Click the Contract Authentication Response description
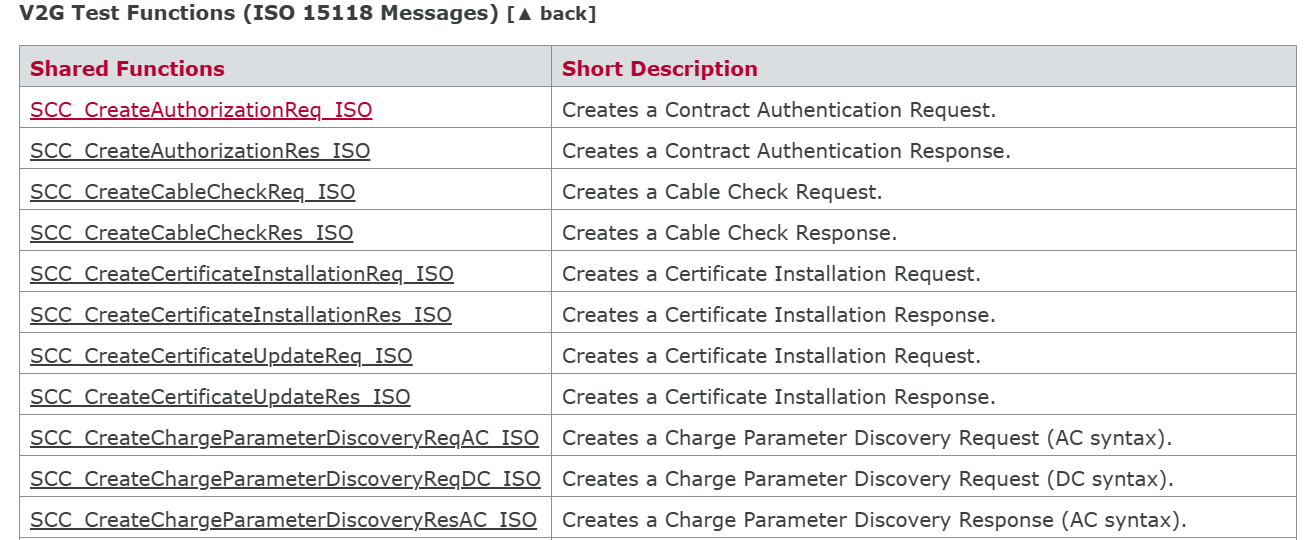The width and height of the screenshot is (1304, 540). pyautogui.click(x=786, y=151)
